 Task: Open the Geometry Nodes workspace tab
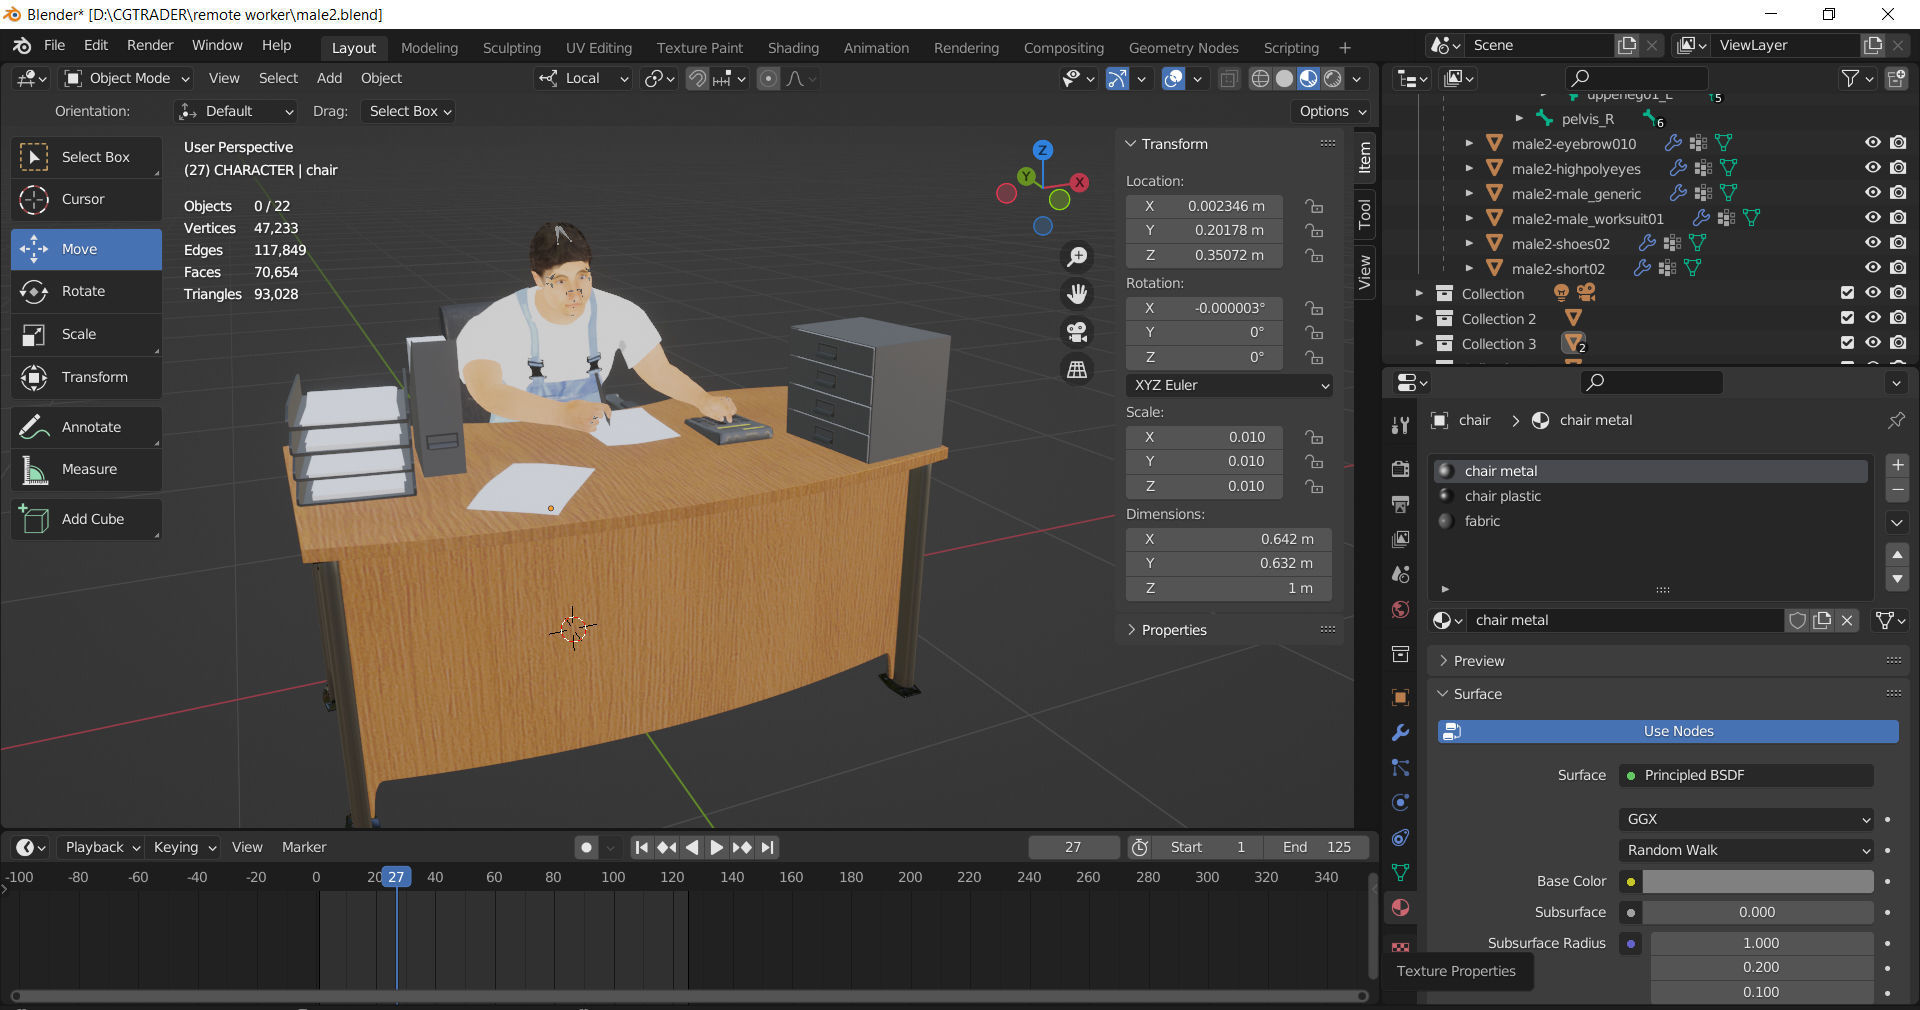pyautogui.click(x=1183, y=48)
